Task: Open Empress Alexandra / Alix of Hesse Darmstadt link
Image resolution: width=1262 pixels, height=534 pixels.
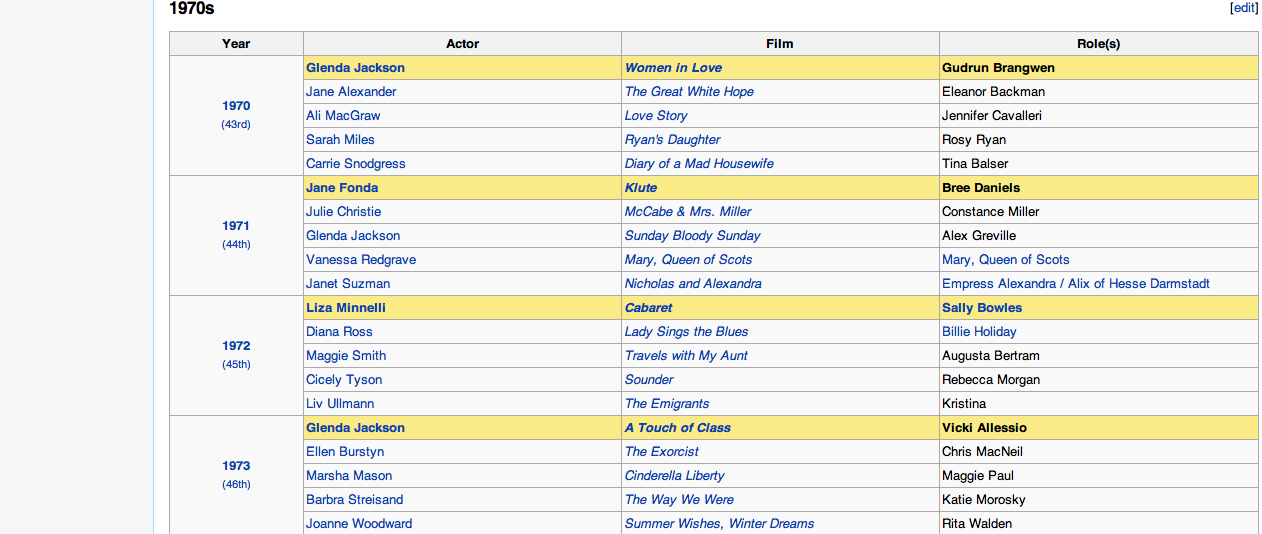Action: pos(1076,284)
